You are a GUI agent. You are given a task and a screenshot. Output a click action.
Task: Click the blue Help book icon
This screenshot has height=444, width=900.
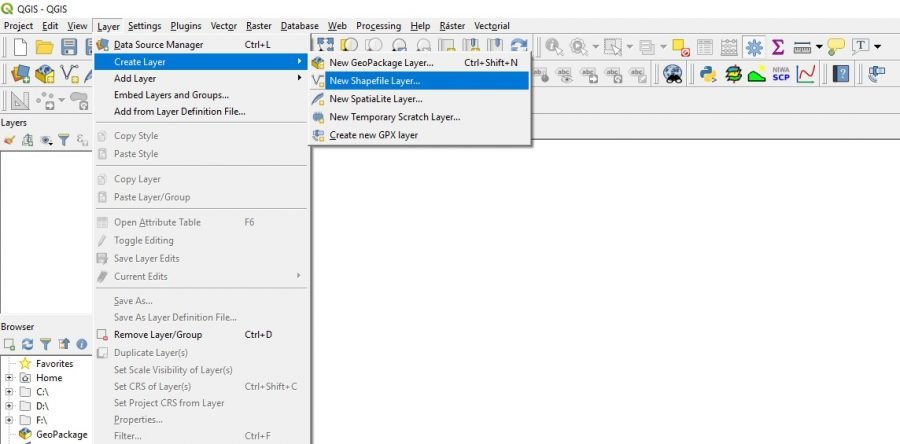841,73
